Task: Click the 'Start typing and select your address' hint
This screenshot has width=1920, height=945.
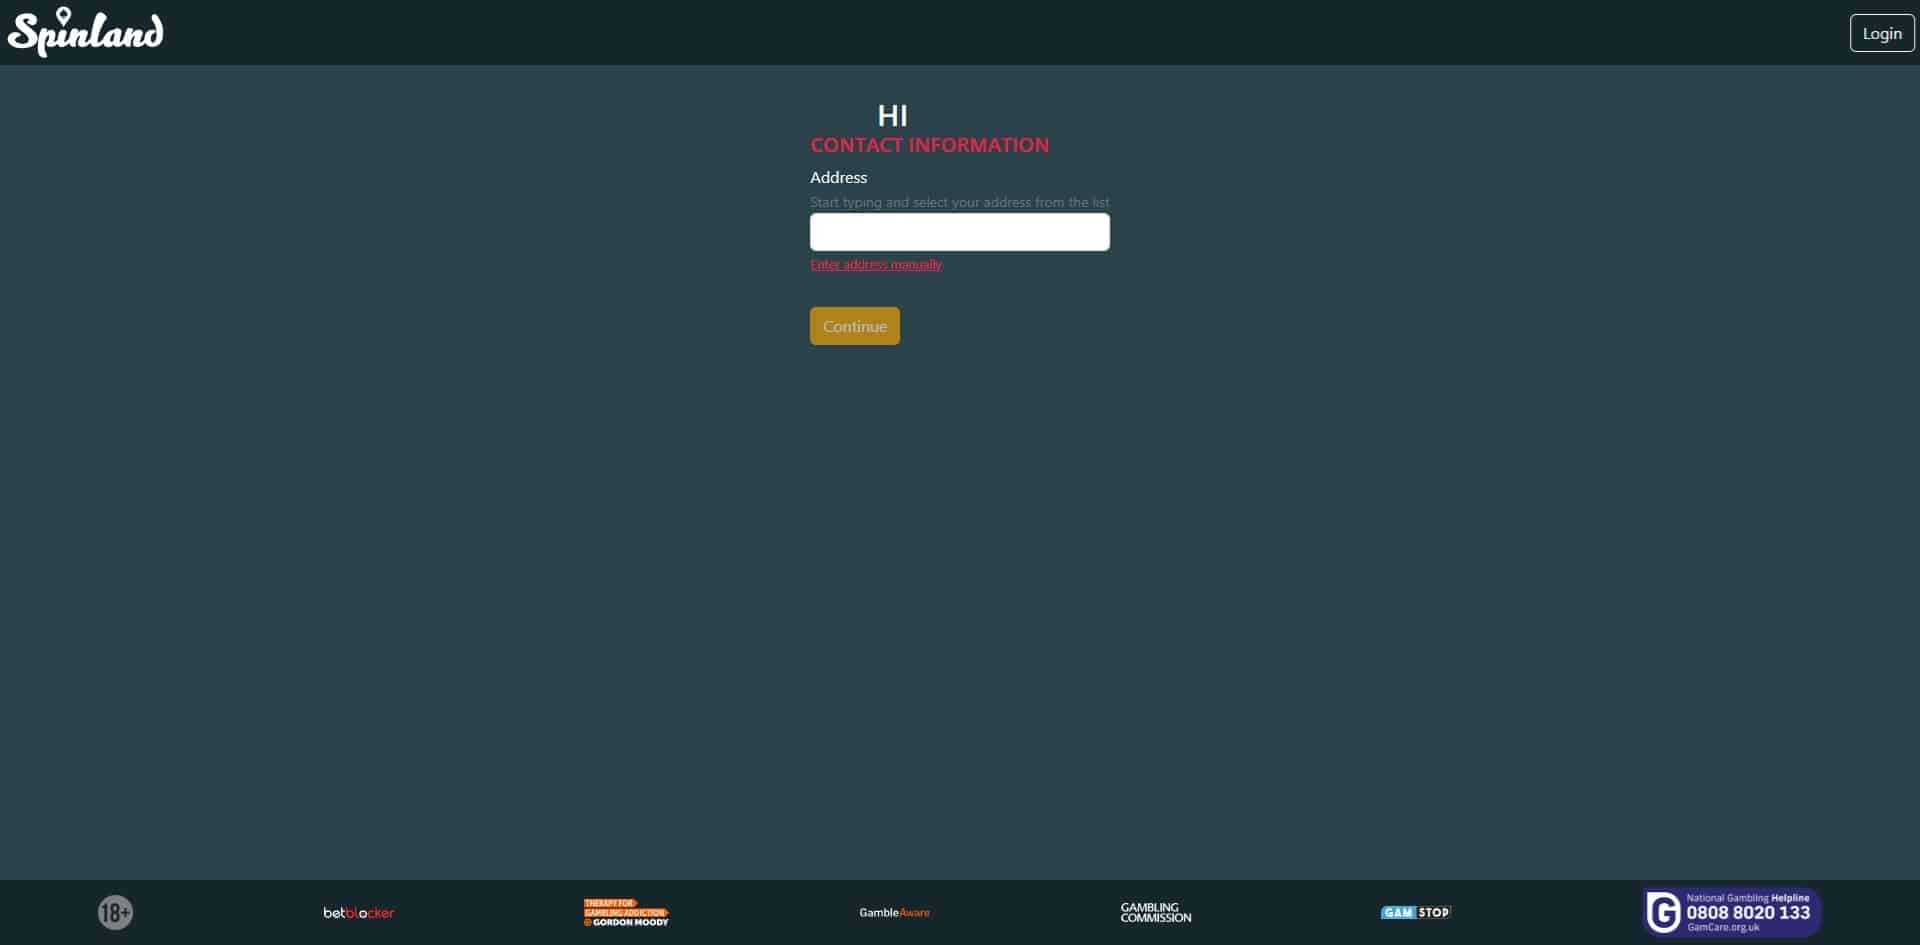Action: click(959, 202)
